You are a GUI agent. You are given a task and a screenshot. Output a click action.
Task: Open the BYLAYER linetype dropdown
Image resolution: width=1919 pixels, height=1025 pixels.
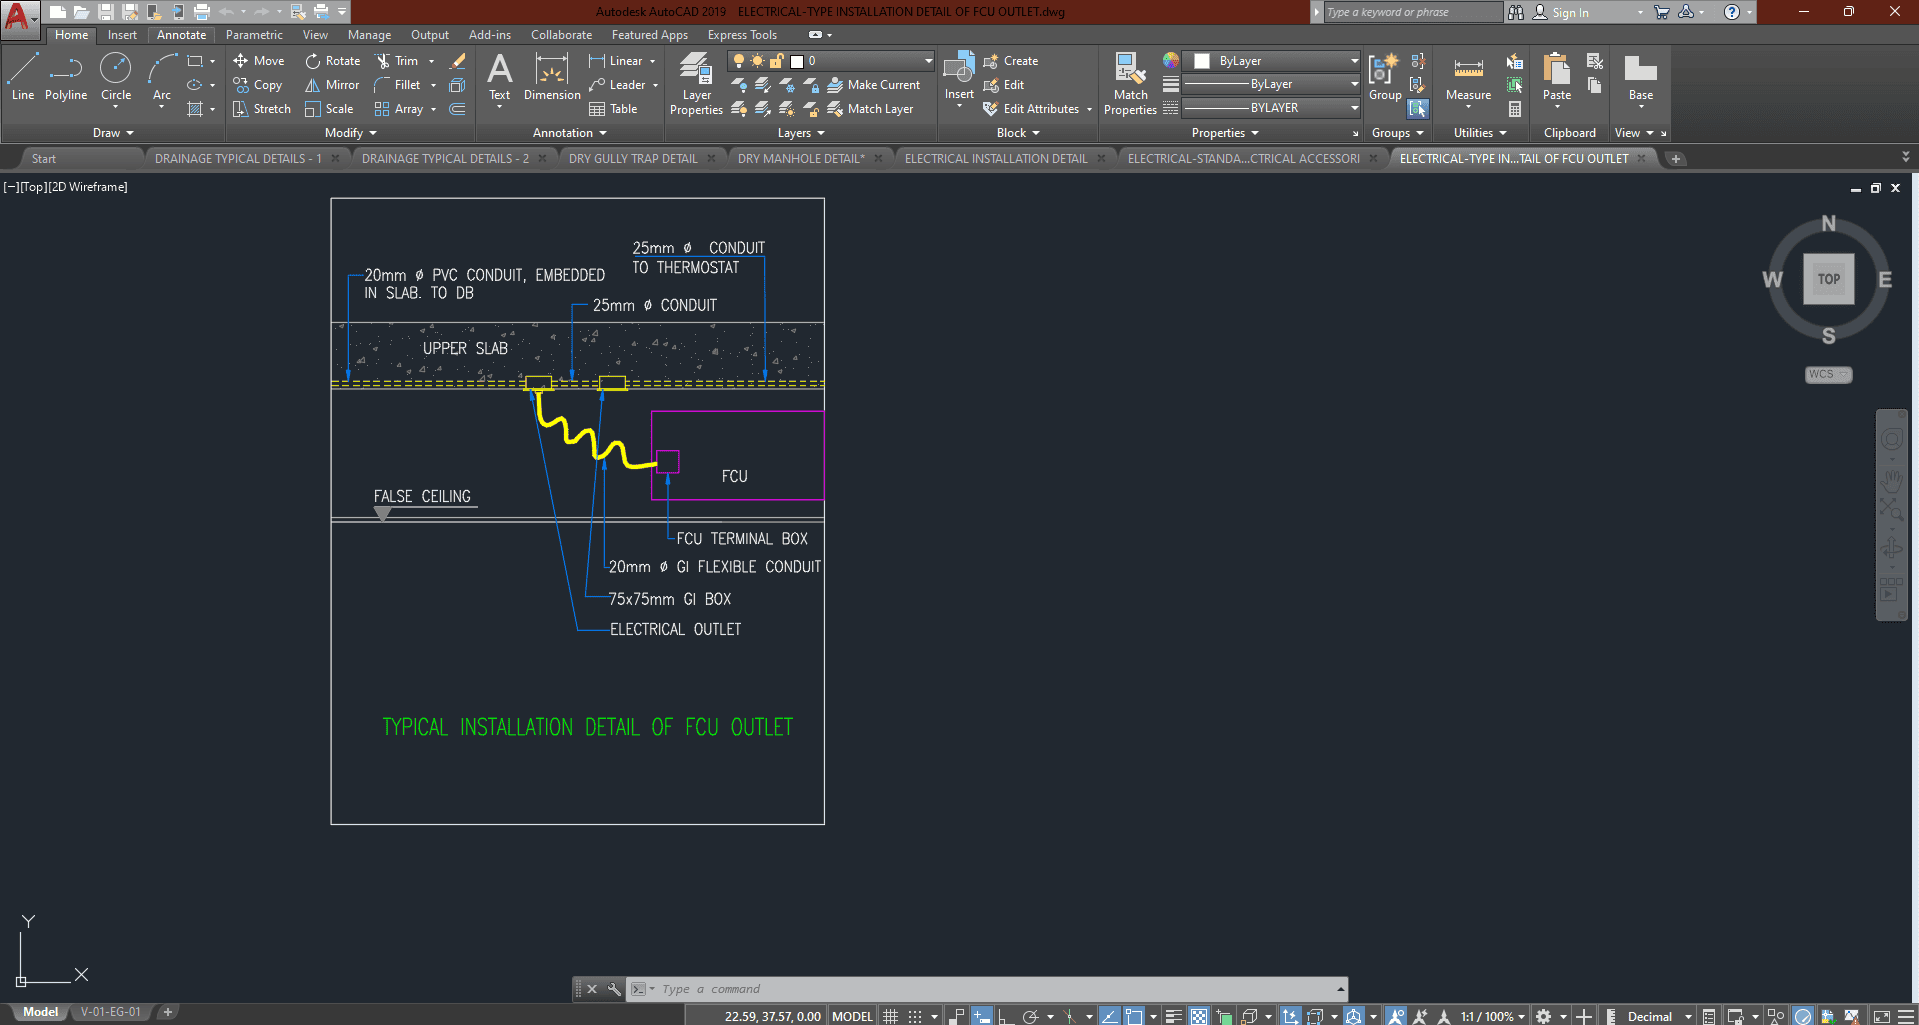1272,108
